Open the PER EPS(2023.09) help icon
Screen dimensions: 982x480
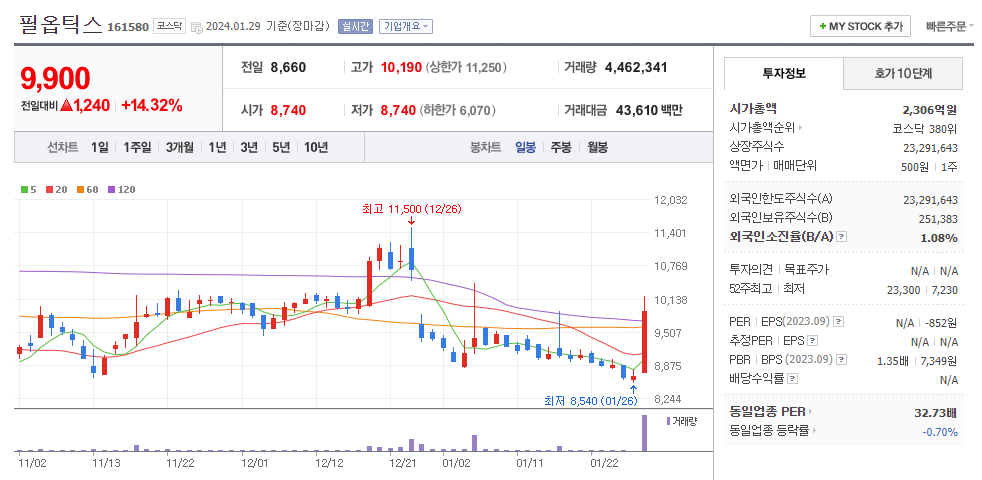[839, 321]
